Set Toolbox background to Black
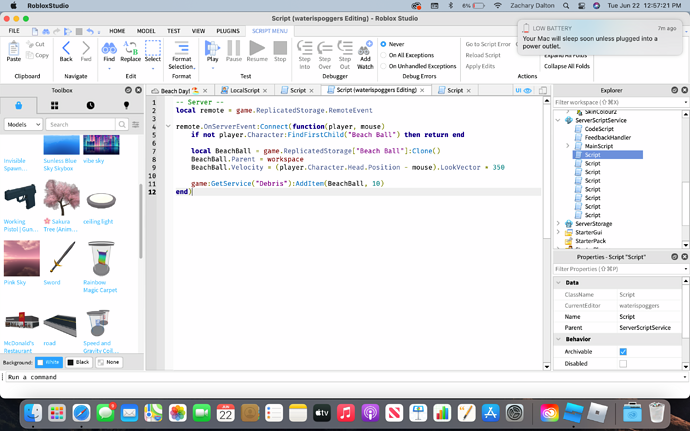 point(79,362)
